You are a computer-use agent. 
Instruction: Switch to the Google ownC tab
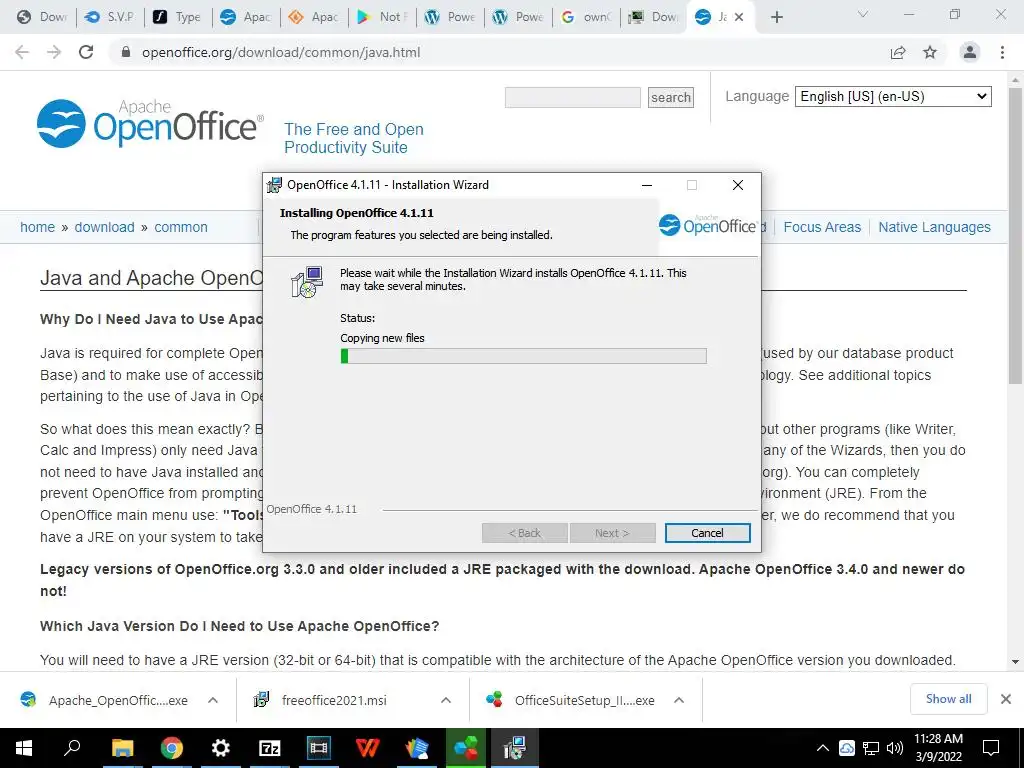point(586,17)
